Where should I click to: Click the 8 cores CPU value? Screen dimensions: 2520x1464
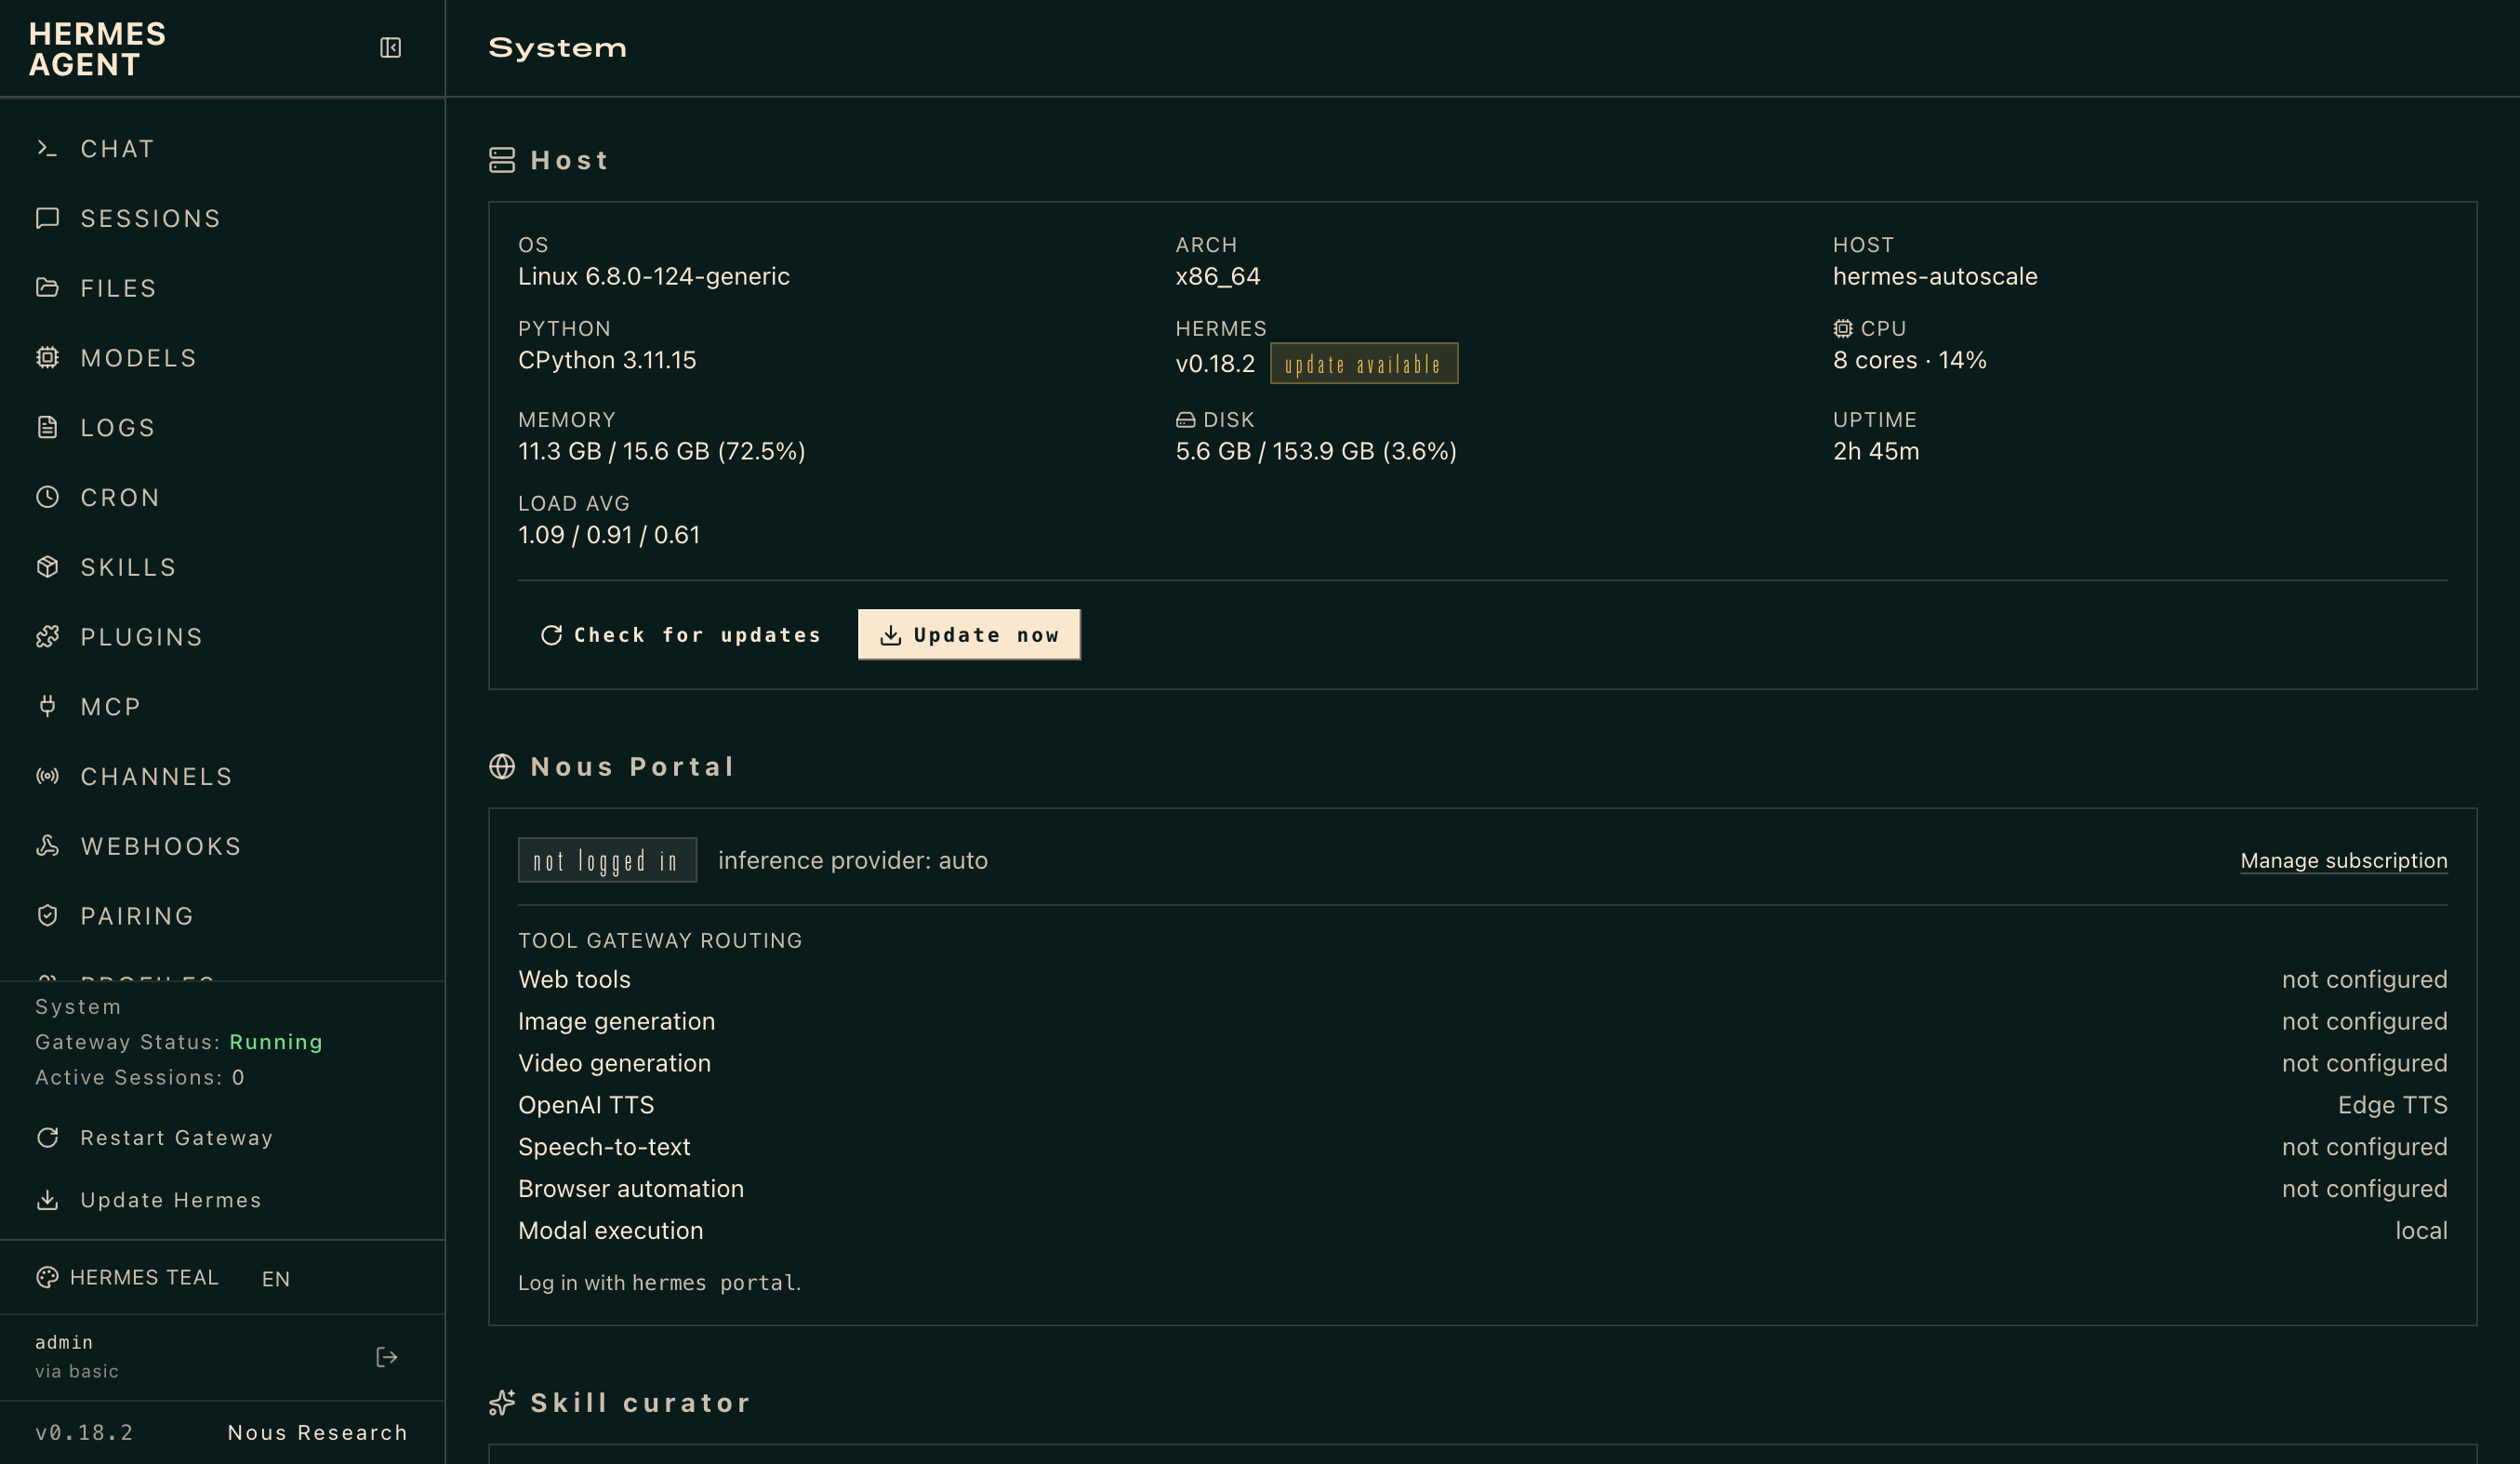click(1910, 360)
